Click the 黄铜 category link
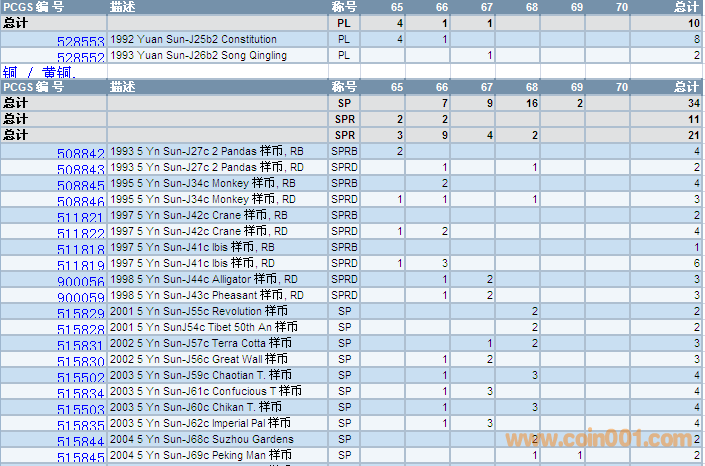Viewport: 705px width, 466px height. [56, 72]
